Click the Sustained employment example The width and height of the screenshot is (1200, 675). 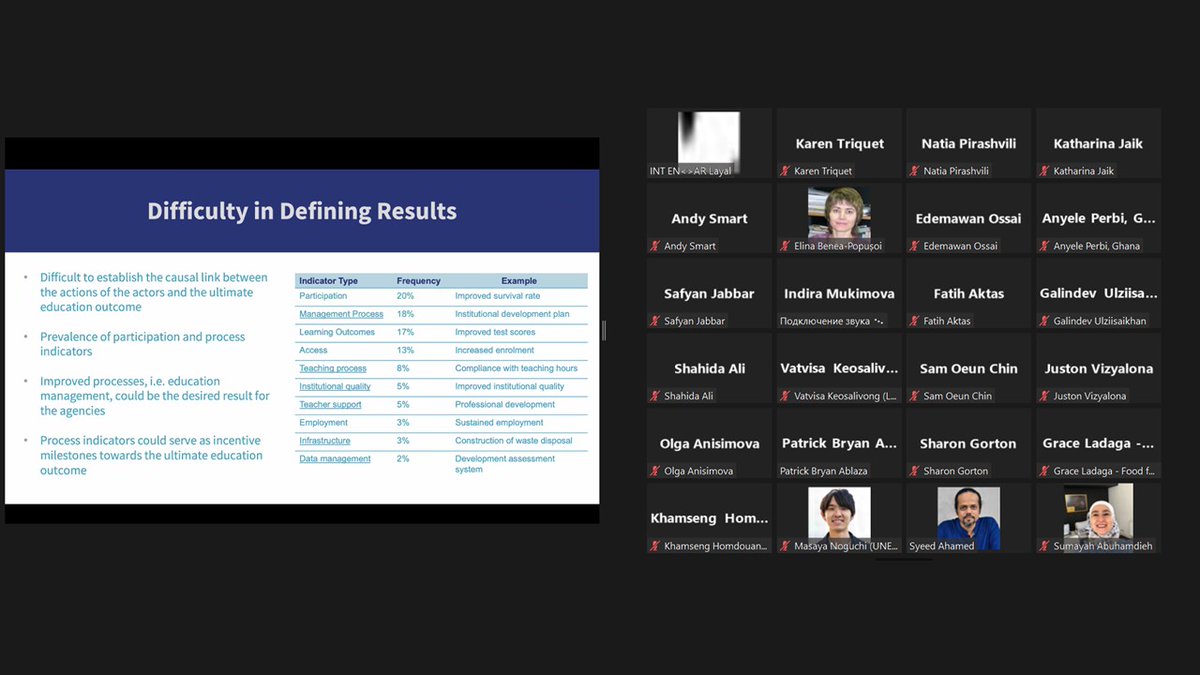[x=498, y=422]
